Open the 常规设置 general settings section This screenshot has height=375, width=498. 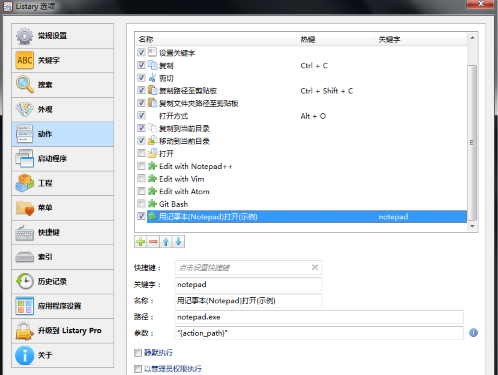click(x=63, y=36)
